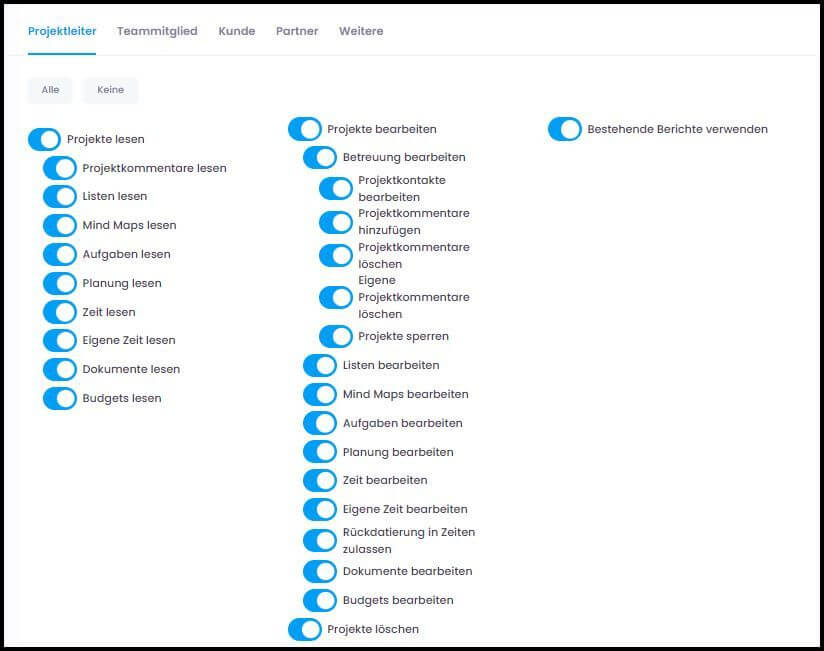
Task: Disable Listen bearbeiten permission
Action: pos(320,365)
